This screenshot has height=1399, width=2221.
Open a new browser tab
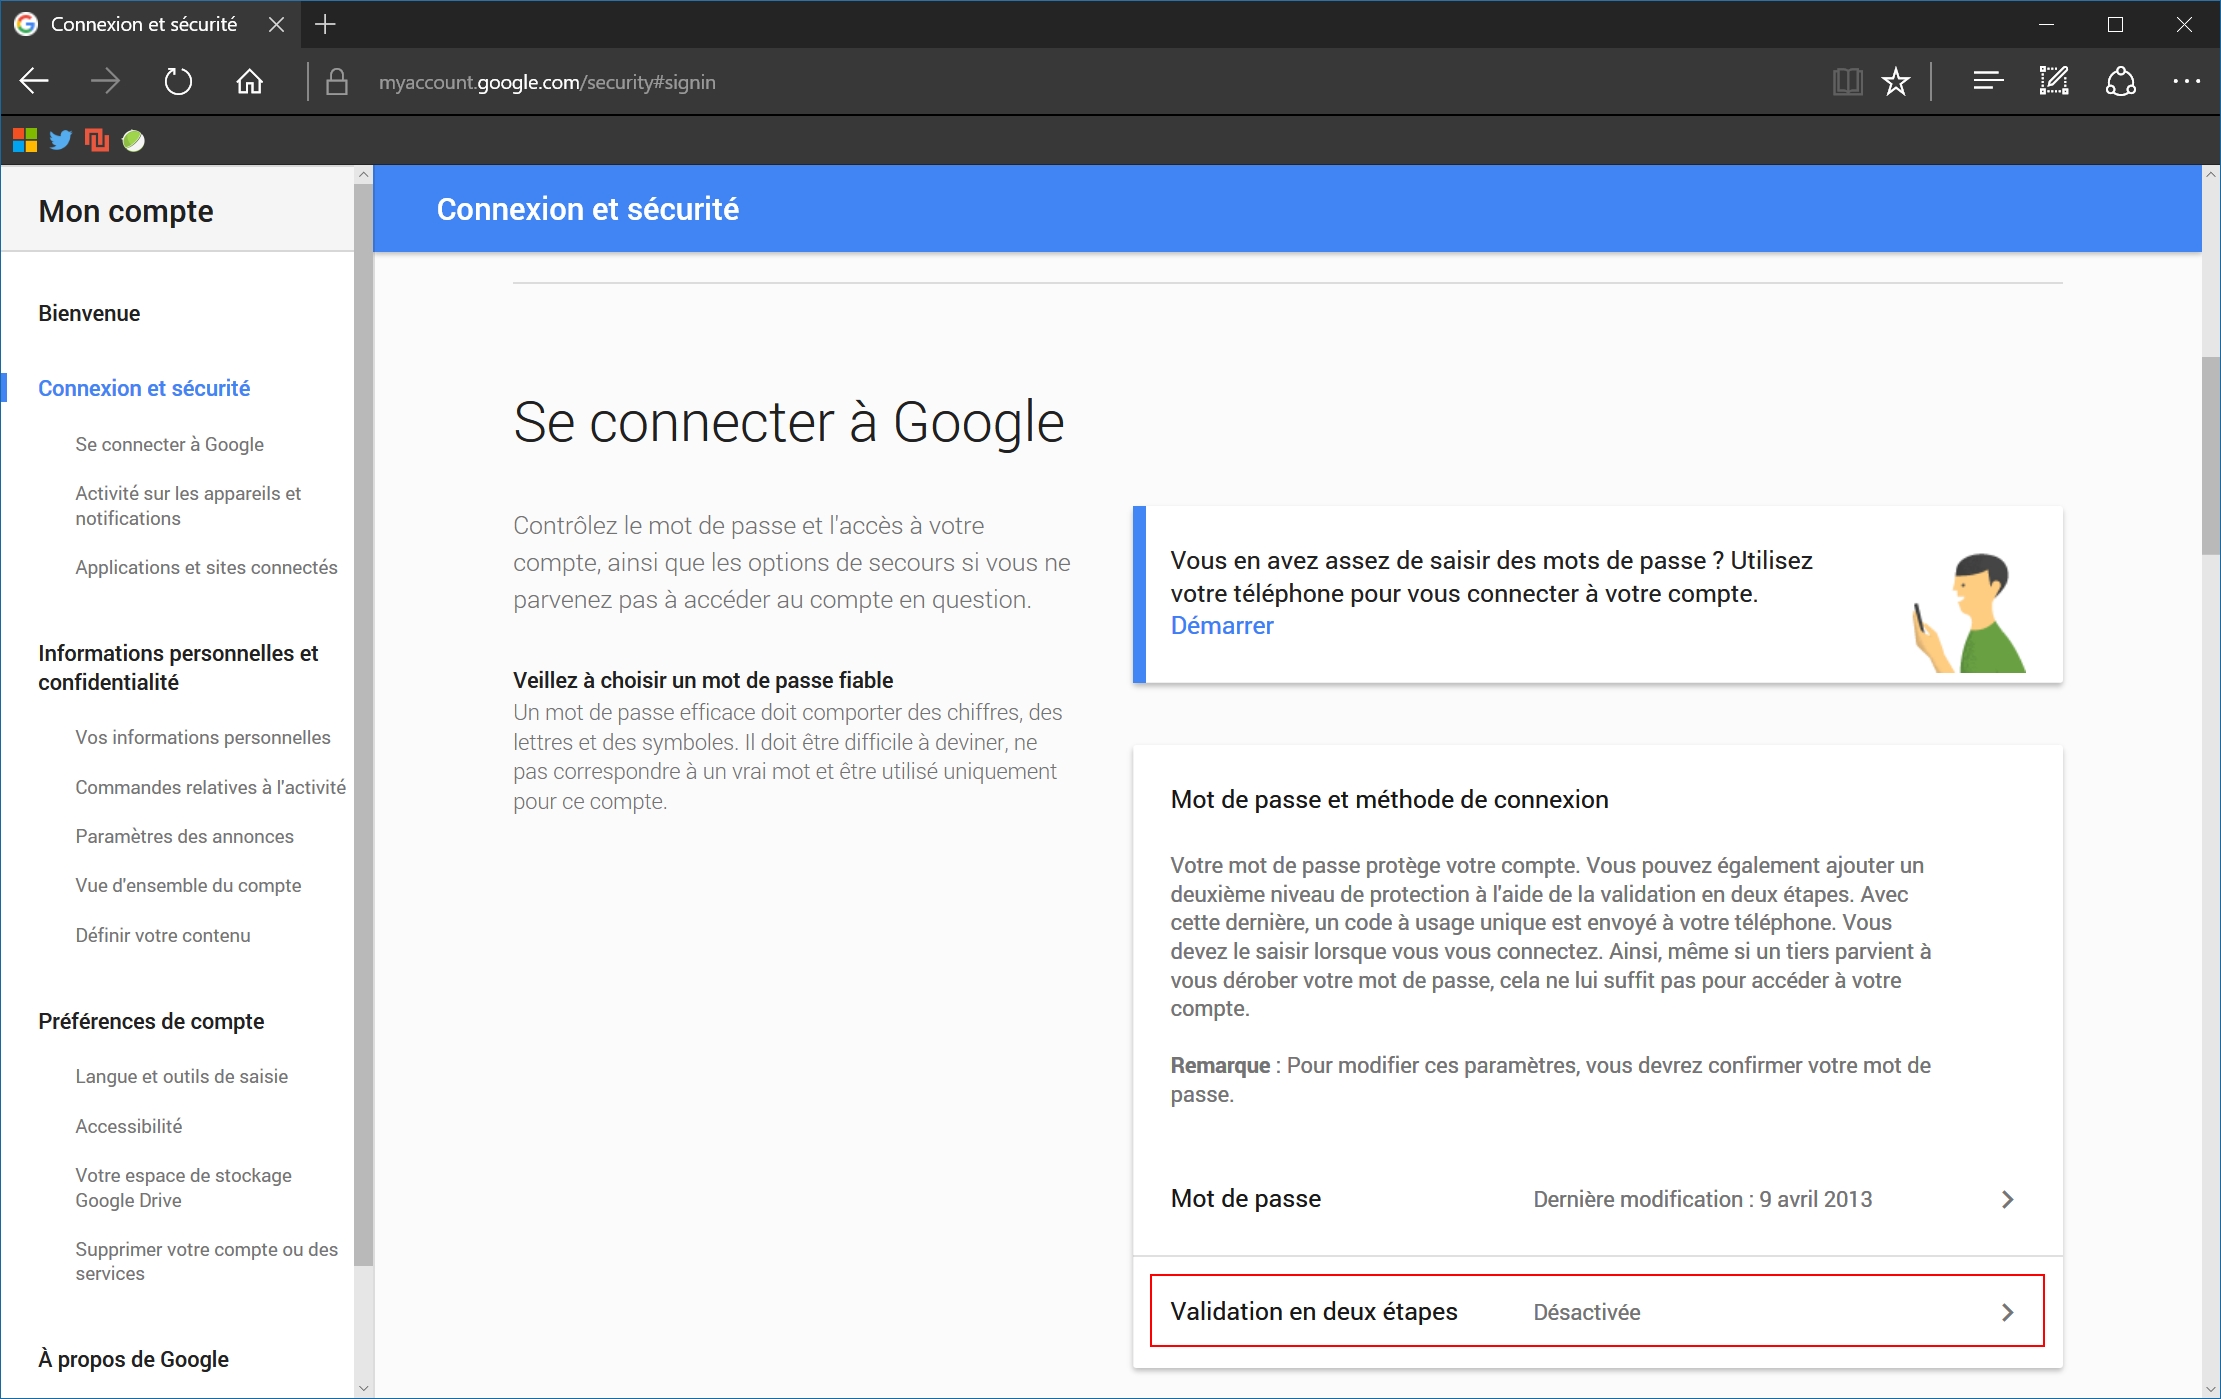pyautogui.click(x=325, y=24)
